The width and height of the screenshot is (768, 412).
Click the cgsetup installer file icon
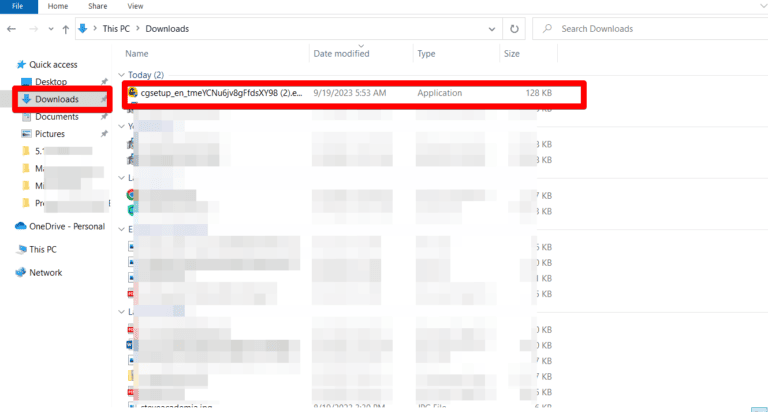click(133, 92)
